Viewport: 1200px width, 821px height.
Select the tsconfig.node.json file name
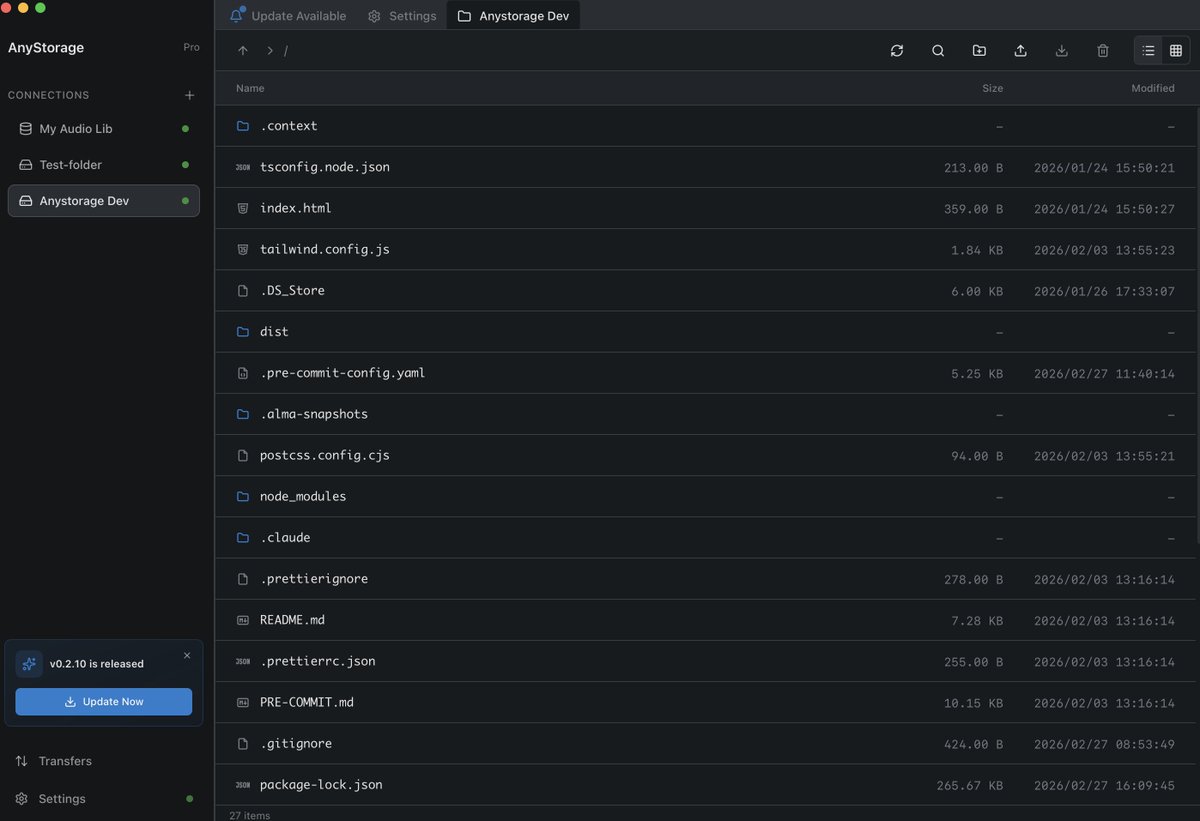pos(325,167)
